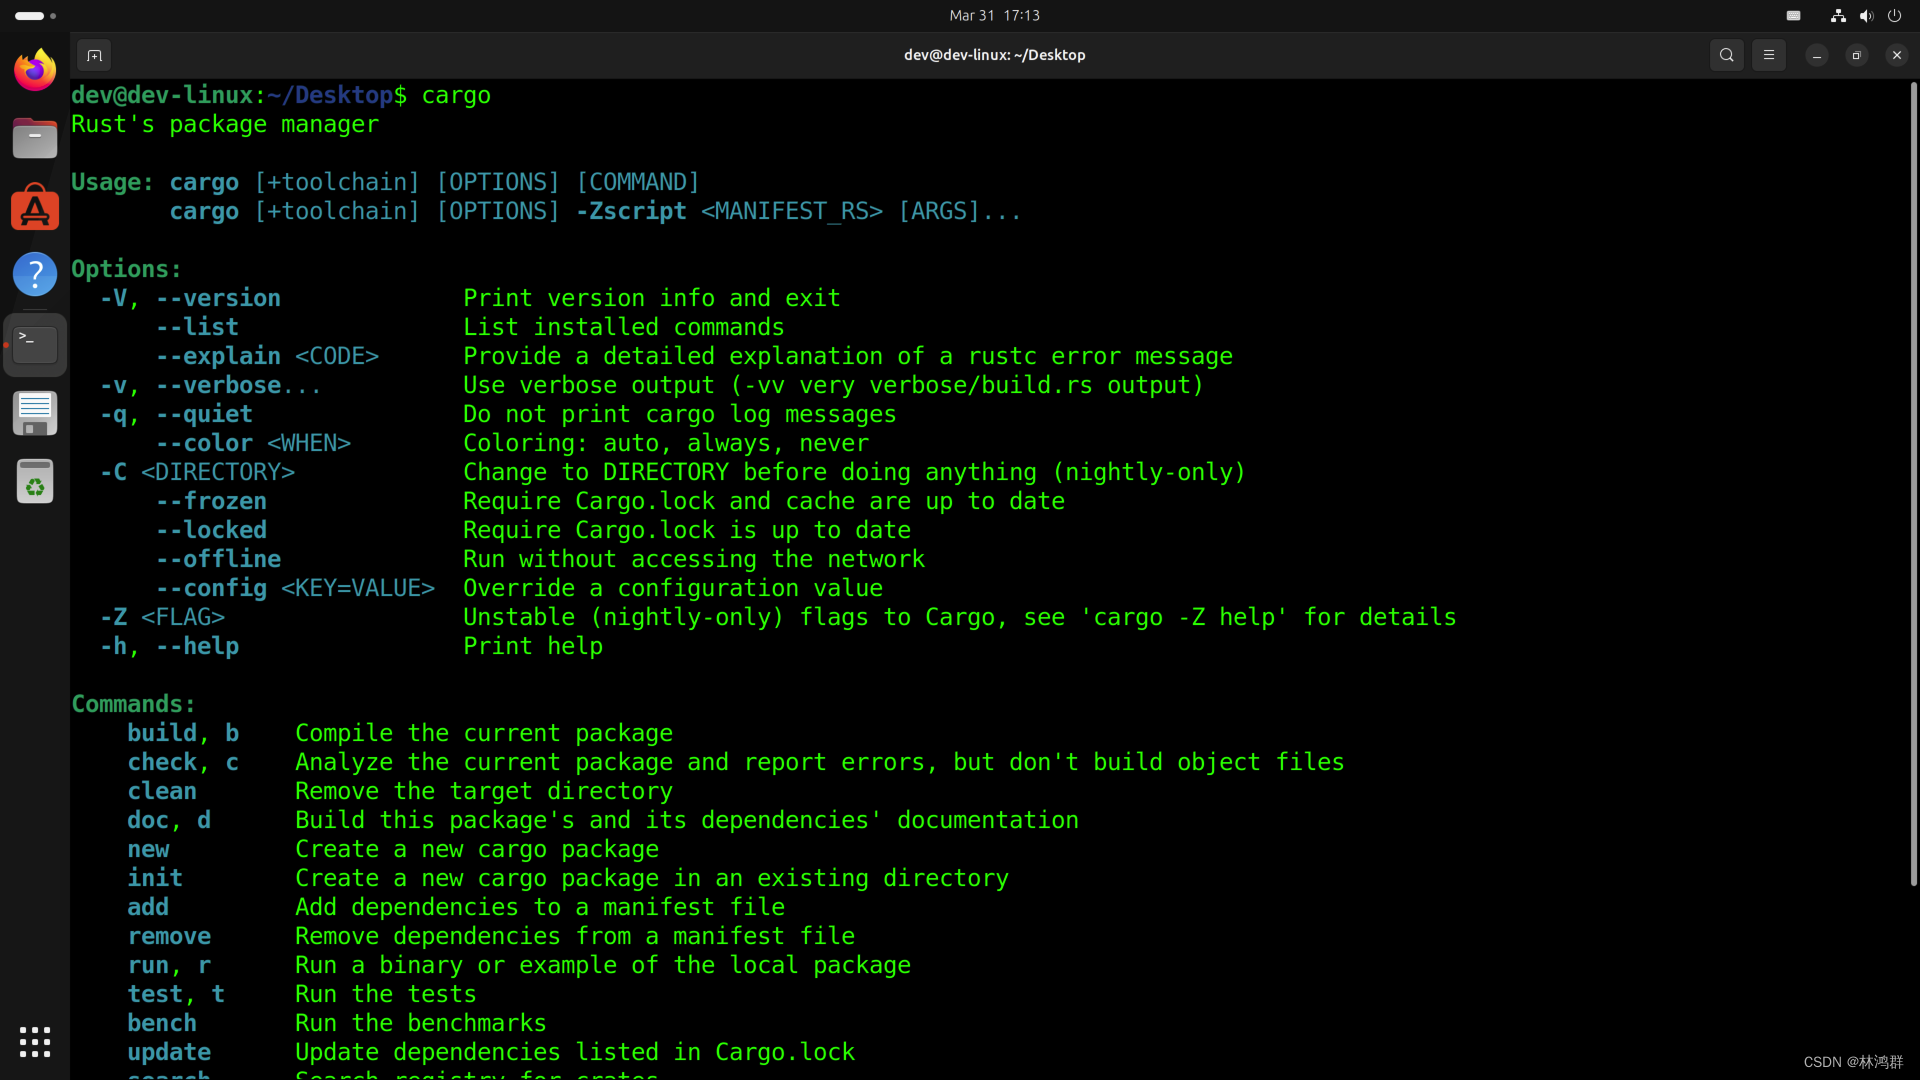This screenshot has width=1920, height=1080.
Task: Open the volume indicator
Action: pyautogui.click(x=1866, y=15)
